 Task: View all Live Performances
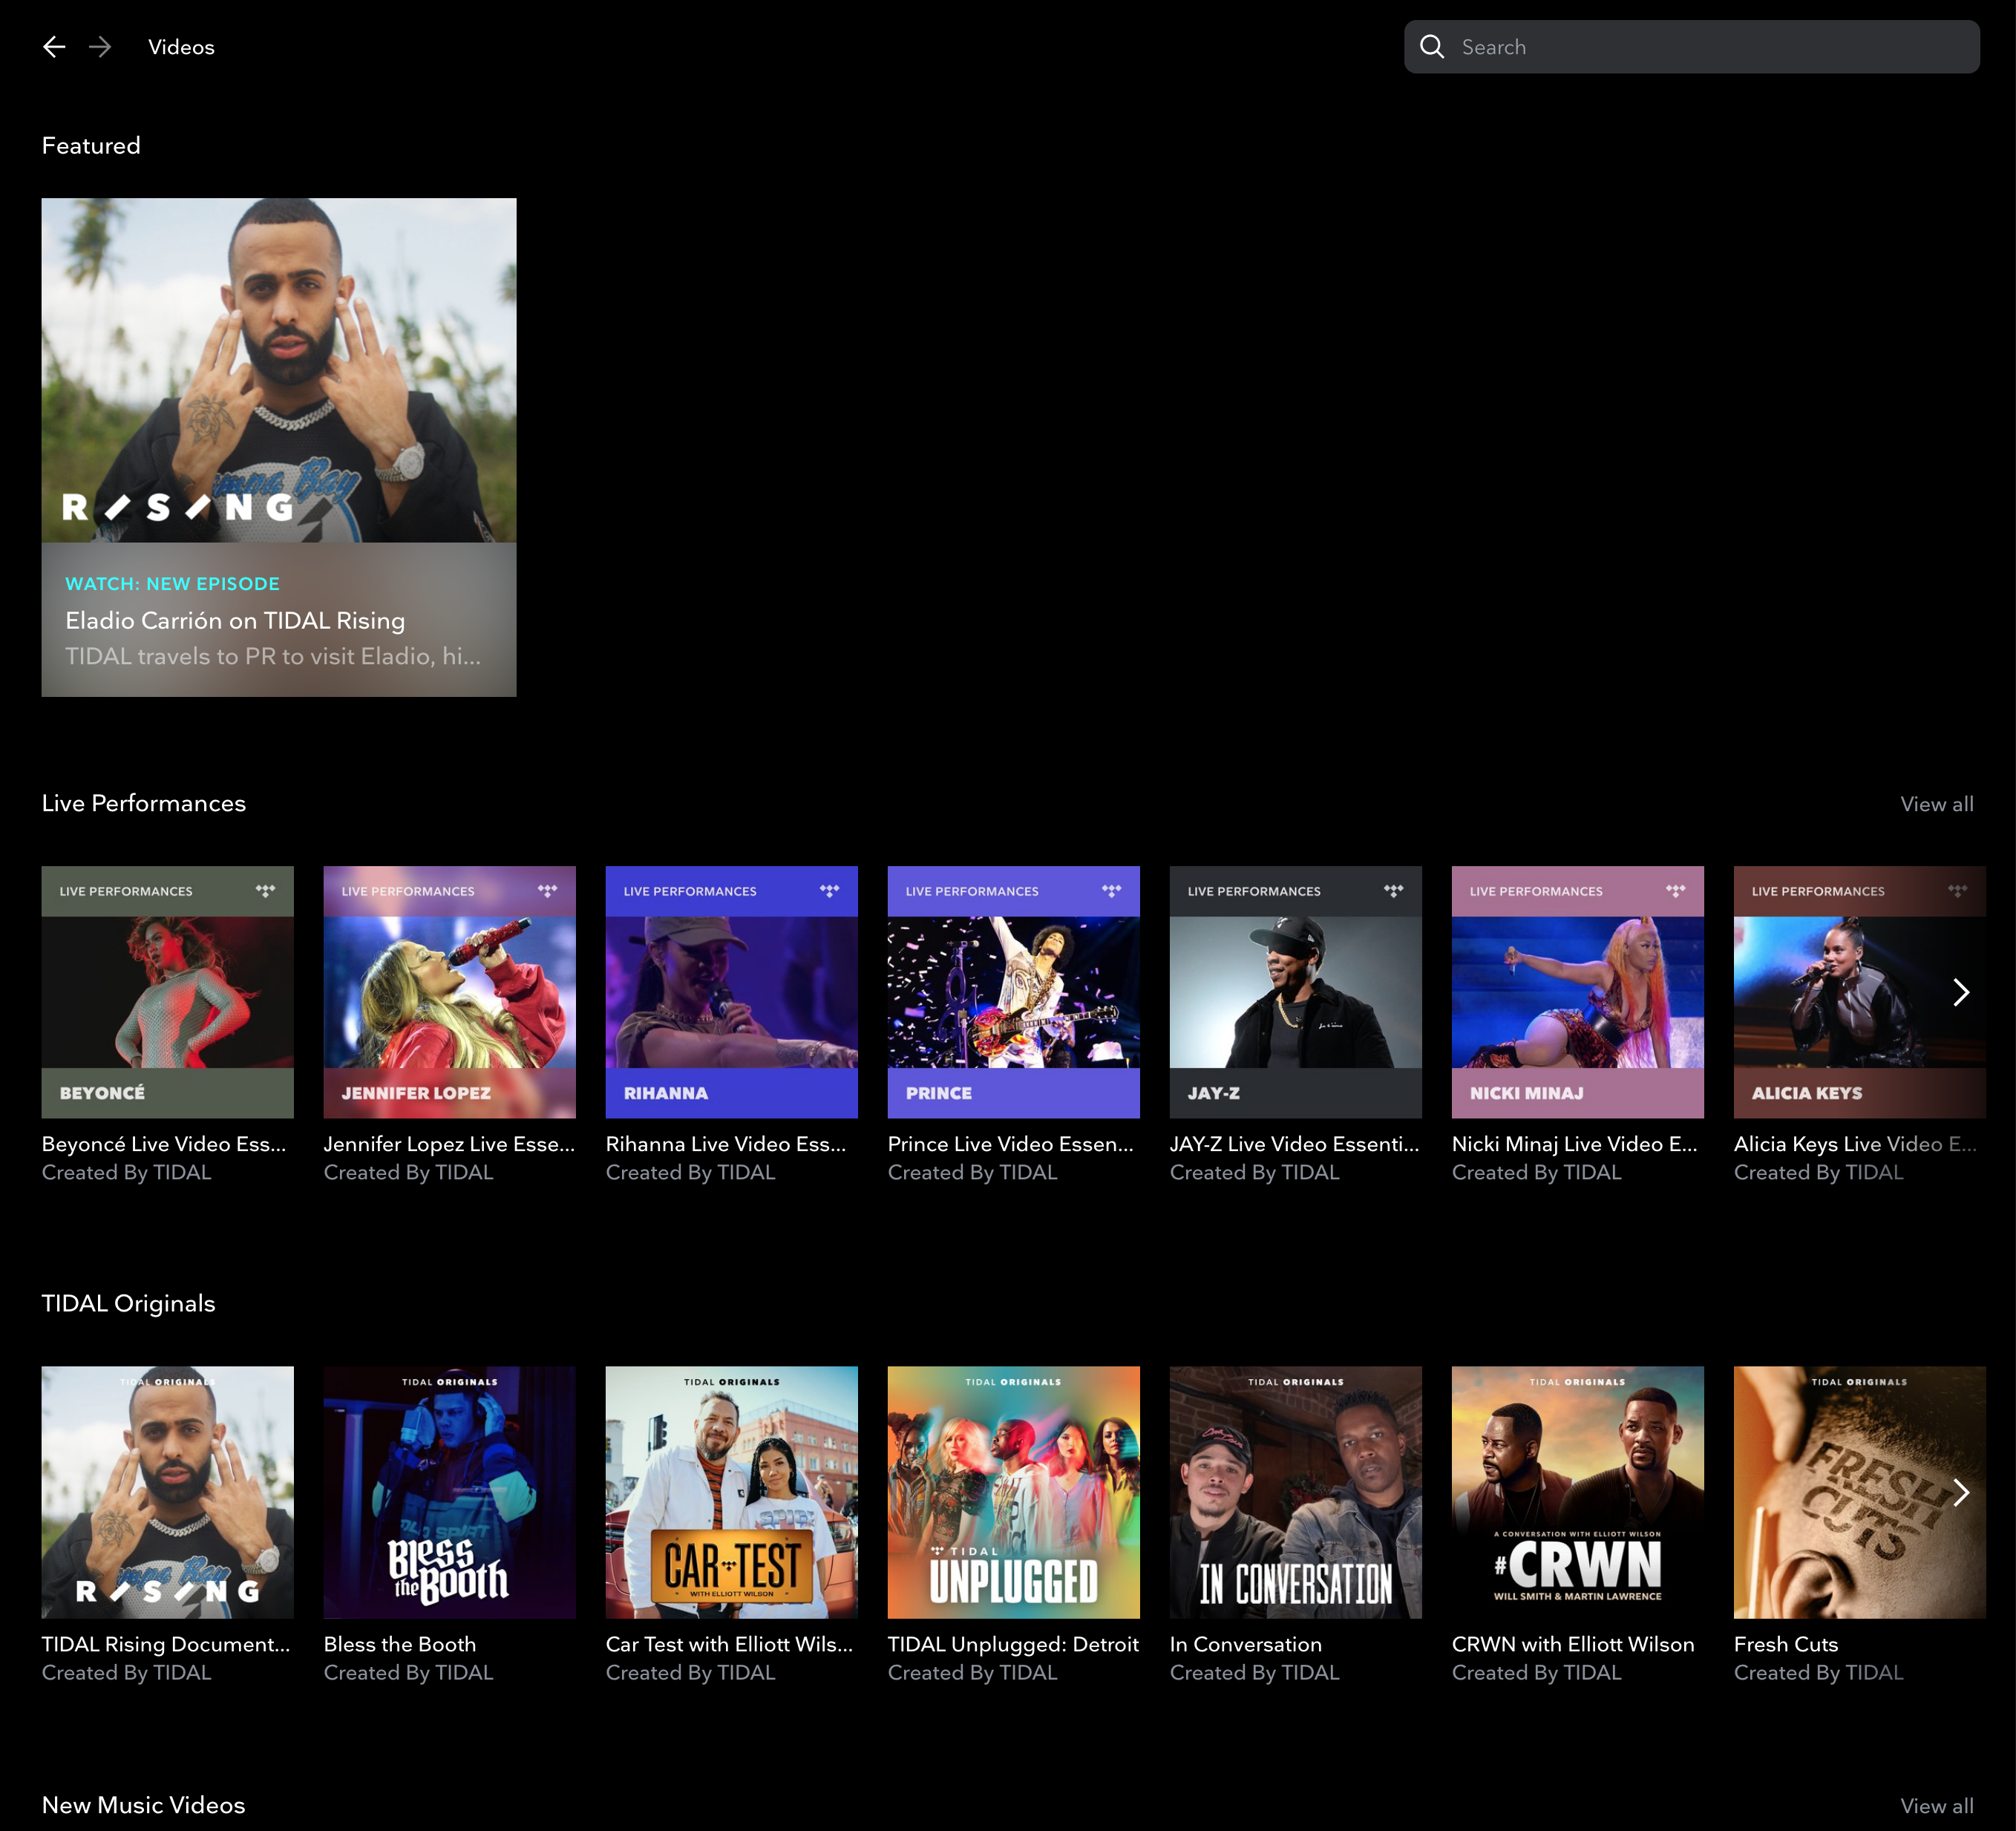click(x=1936, y=804)
